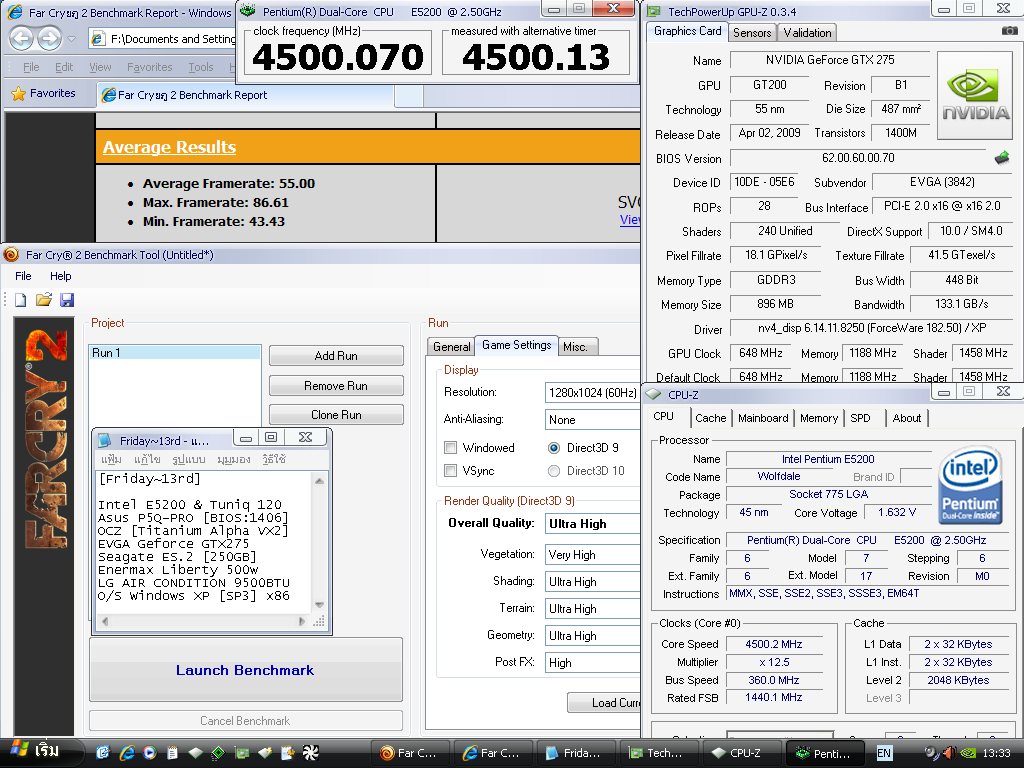Switch to the Cache tab in CPU-Z
The height and width of the screenshot is (768, 1024).
point(711,418)
